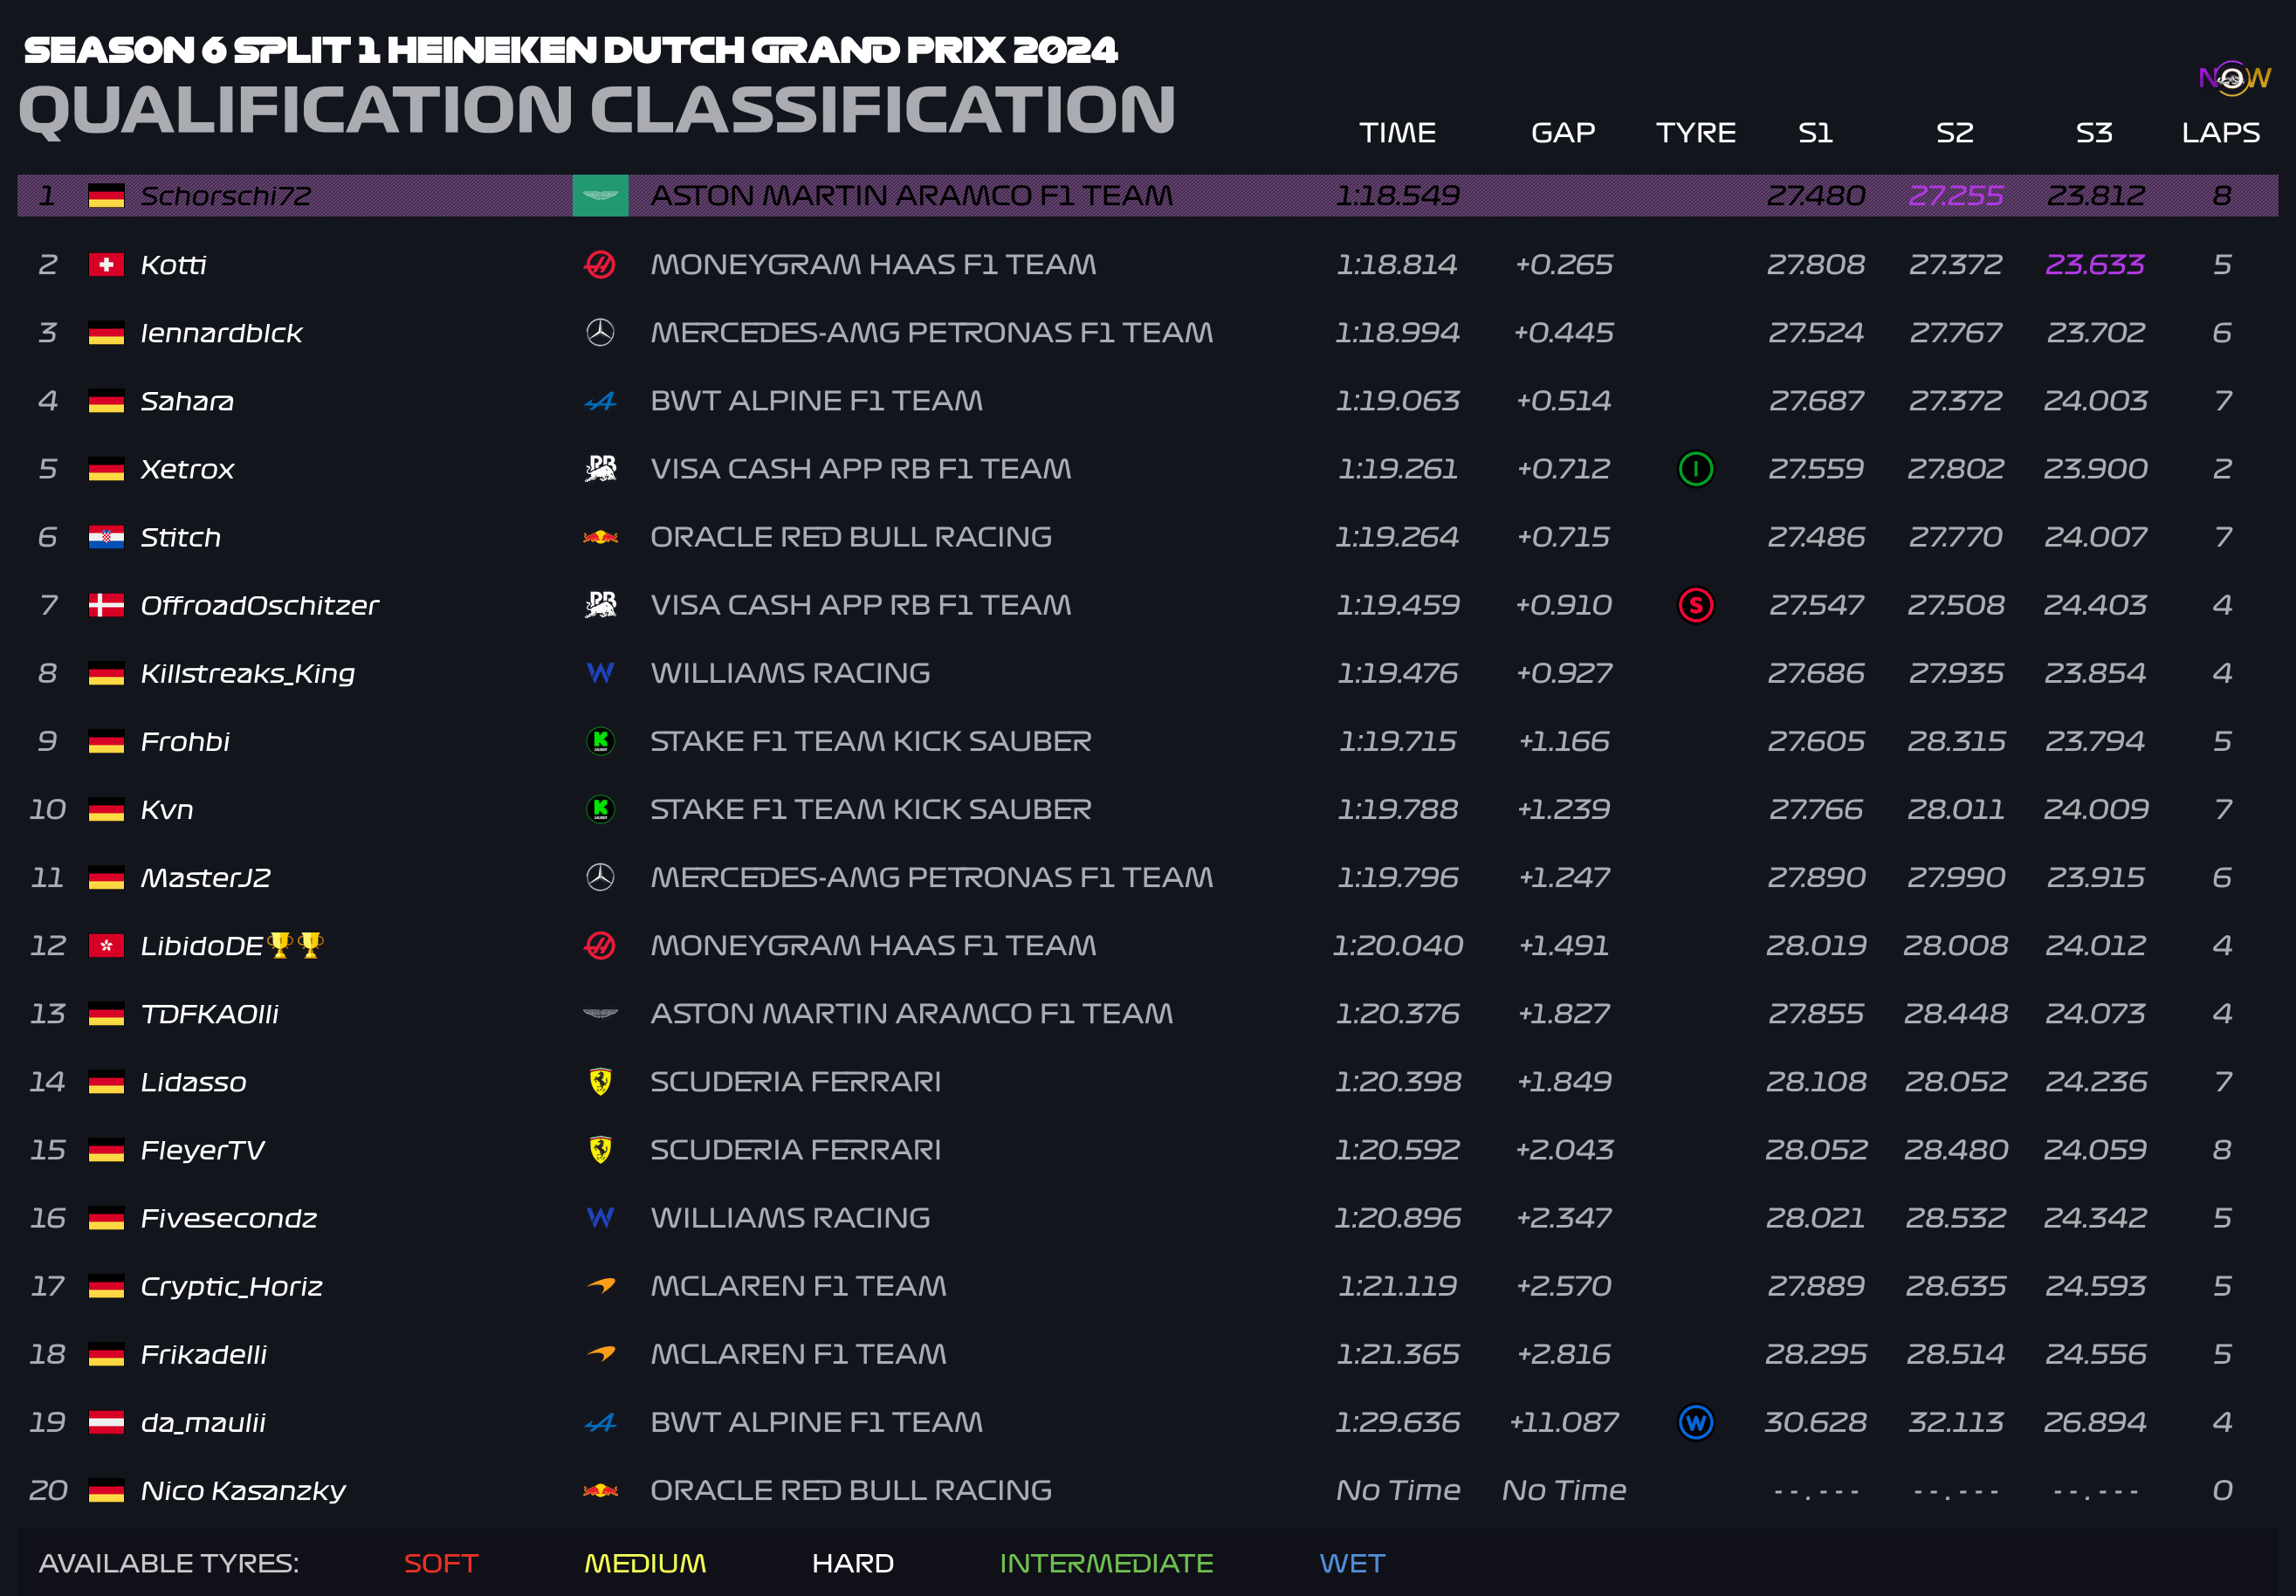Click the Mercedes logo beside MasterJ2
This screenshot has width=2296, height=1596.
pos(600,877)
